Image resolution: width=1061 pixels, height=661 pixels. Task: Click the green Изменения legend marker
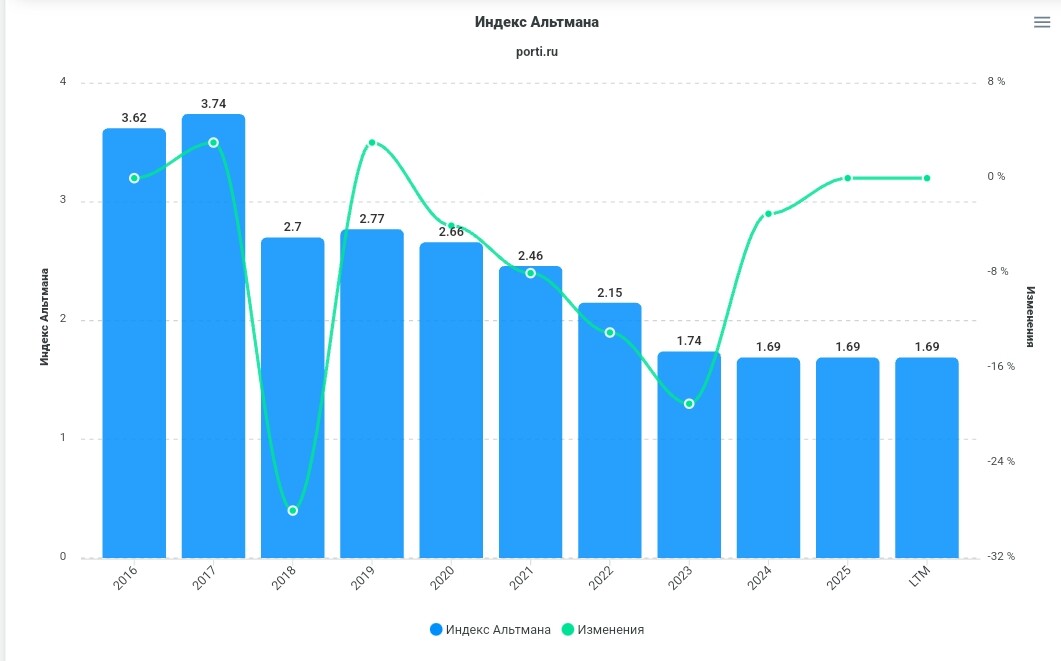coord(568,629)
